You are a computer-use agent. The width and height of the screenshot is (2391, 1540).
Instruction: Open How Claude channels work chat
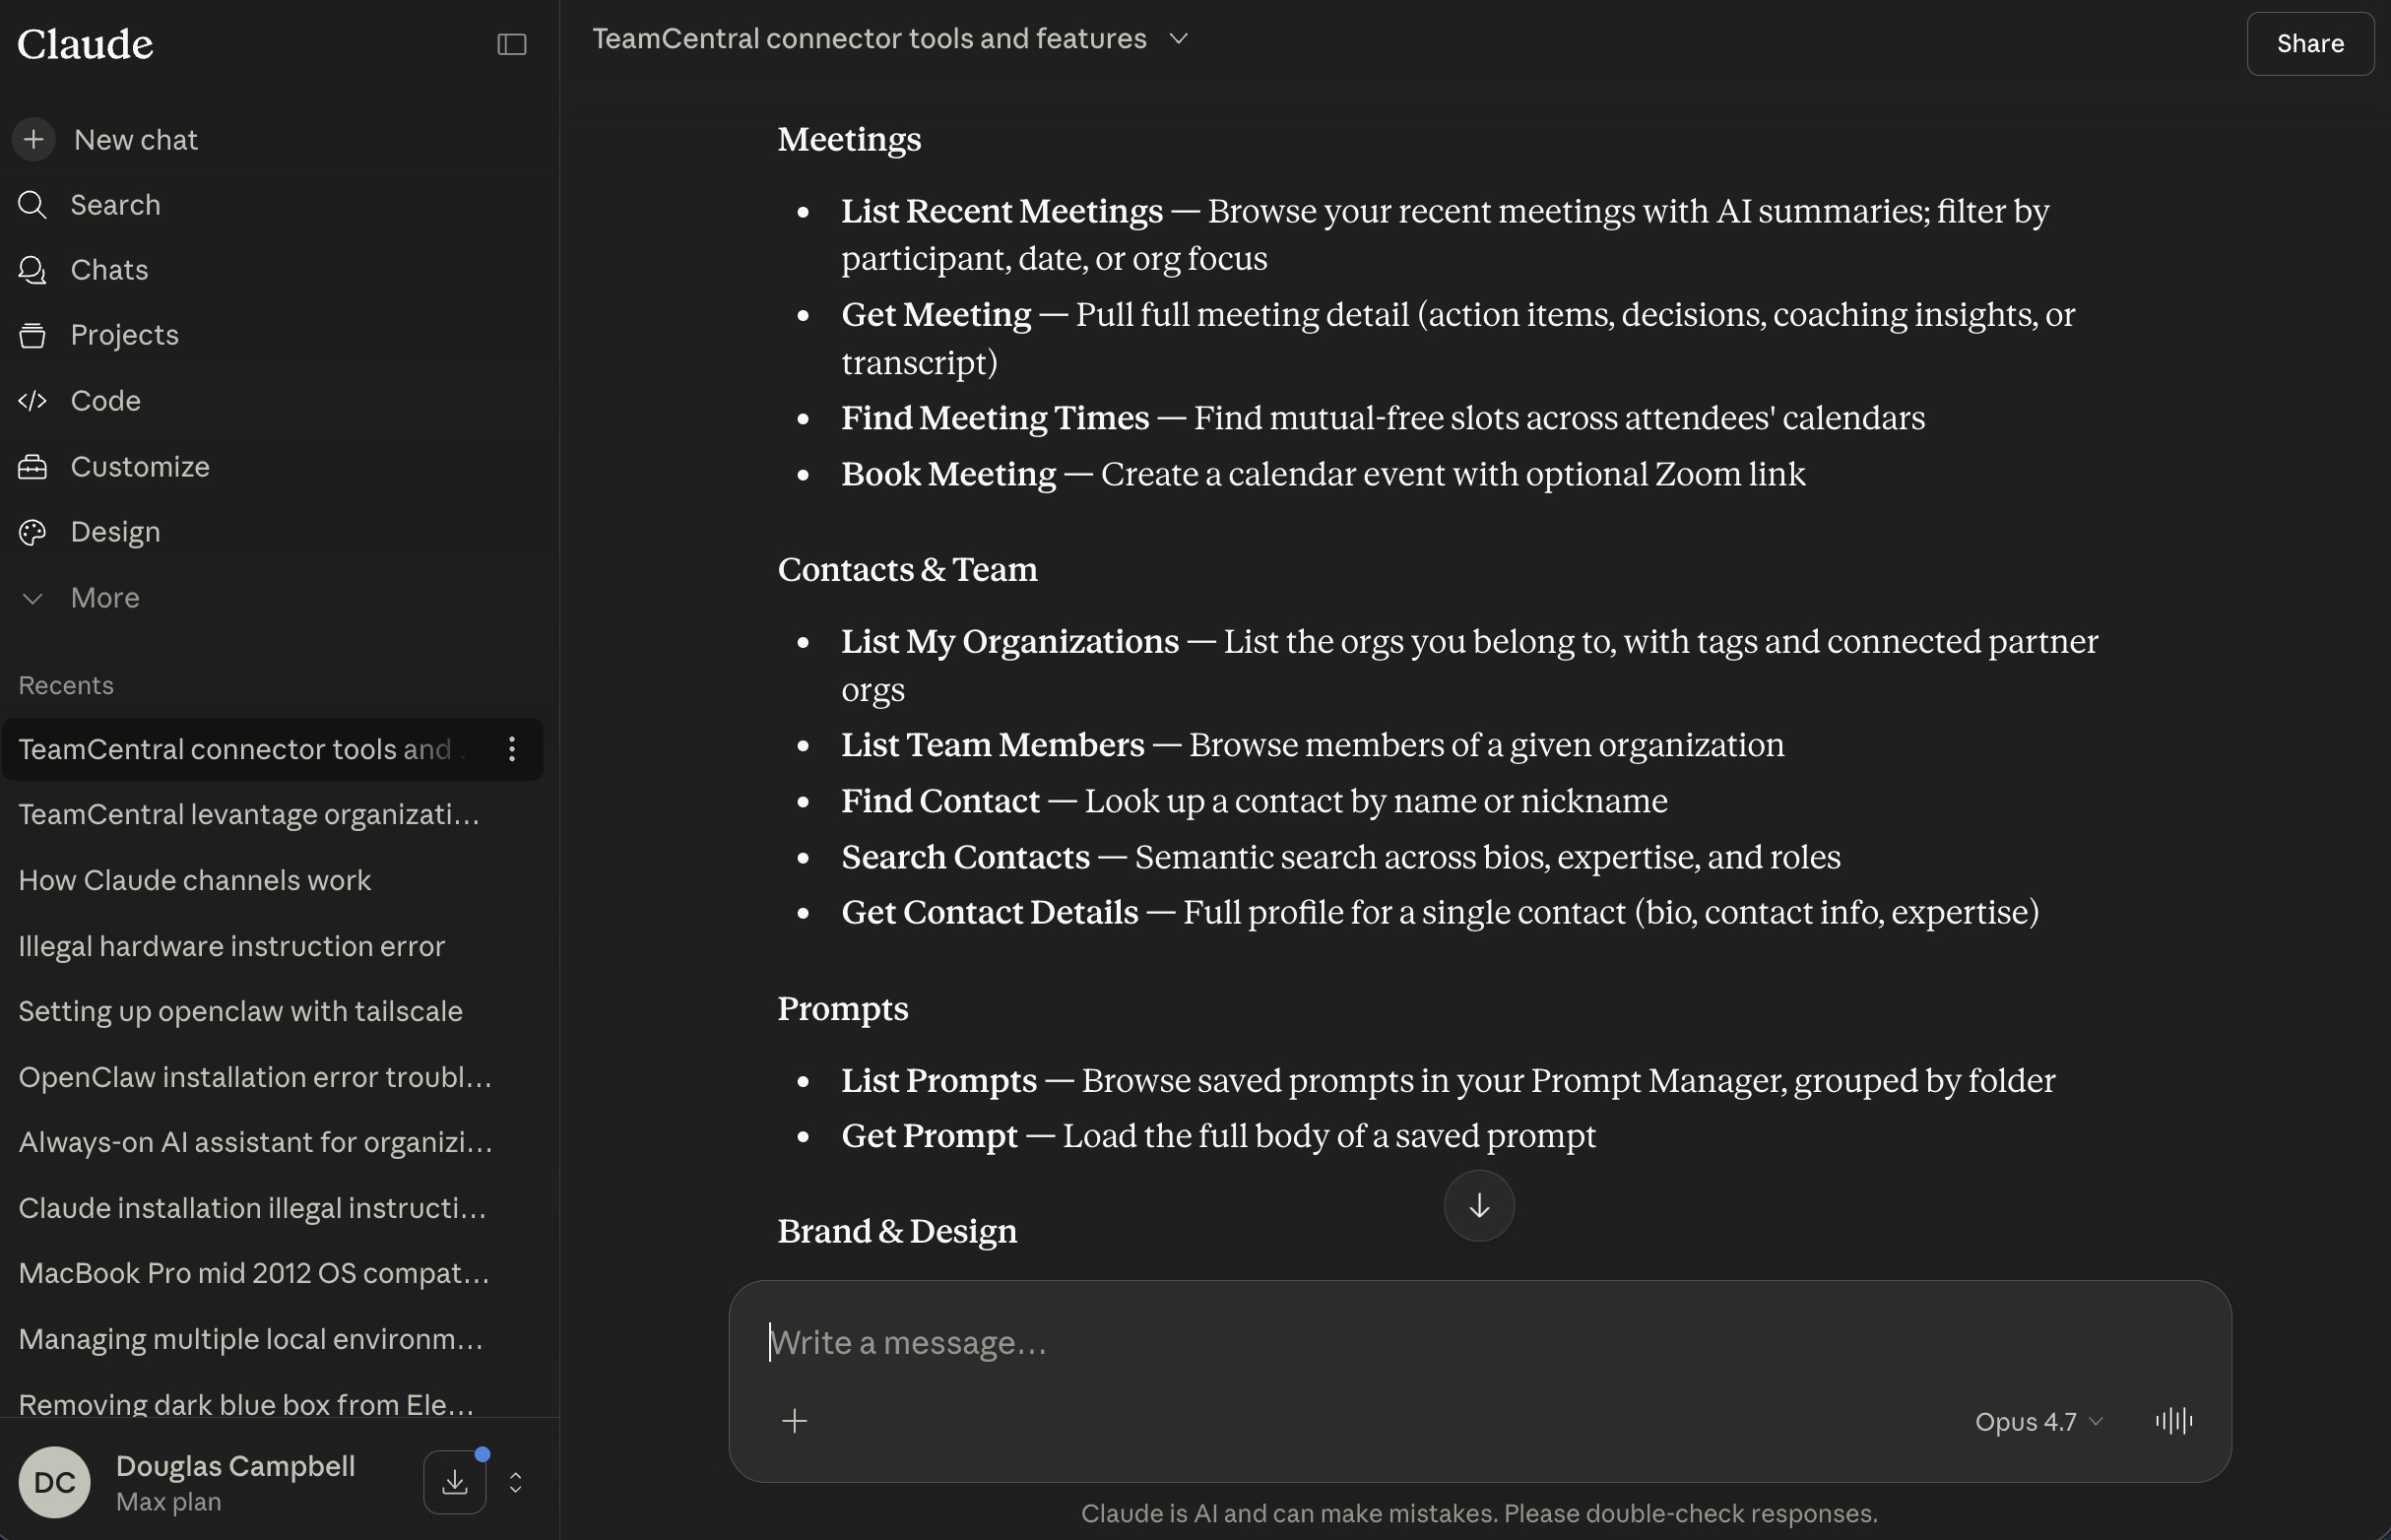pyautogui.click(x=272, y=880)
